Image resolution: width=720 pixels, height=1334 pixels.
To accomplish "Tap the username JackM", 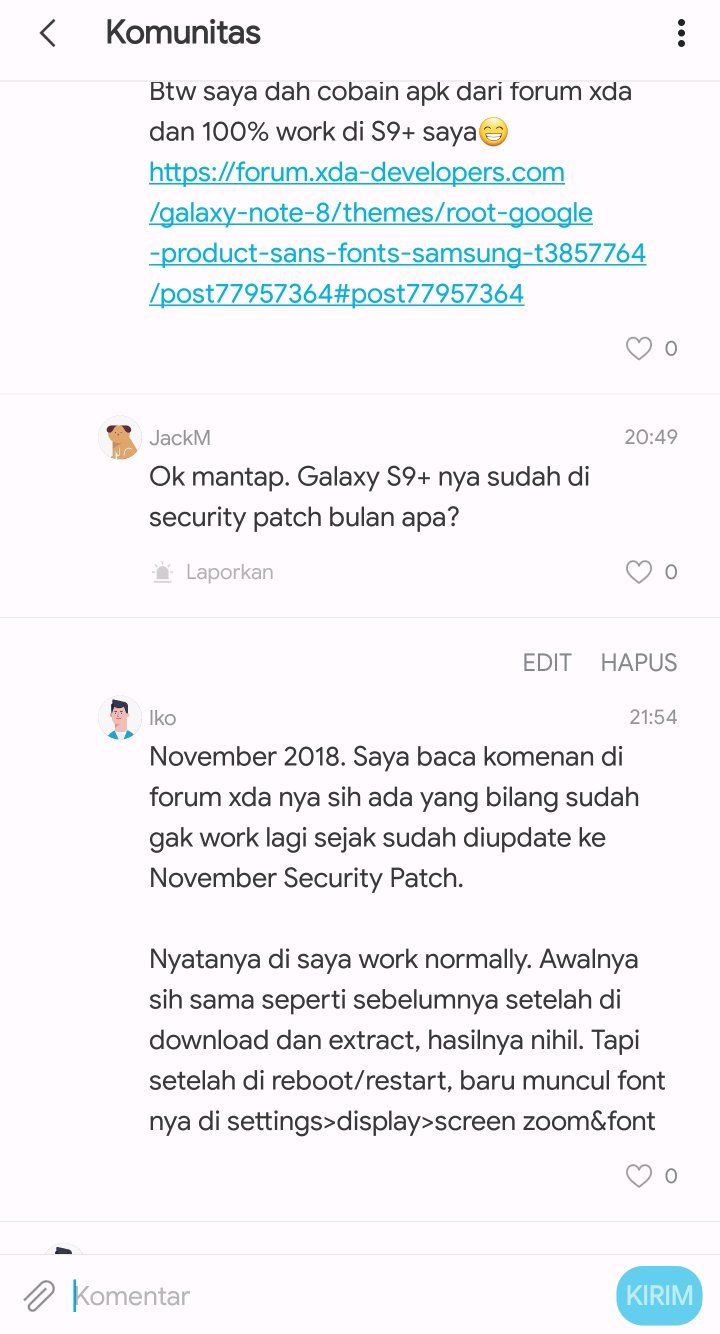I will (x=180, y=437).
